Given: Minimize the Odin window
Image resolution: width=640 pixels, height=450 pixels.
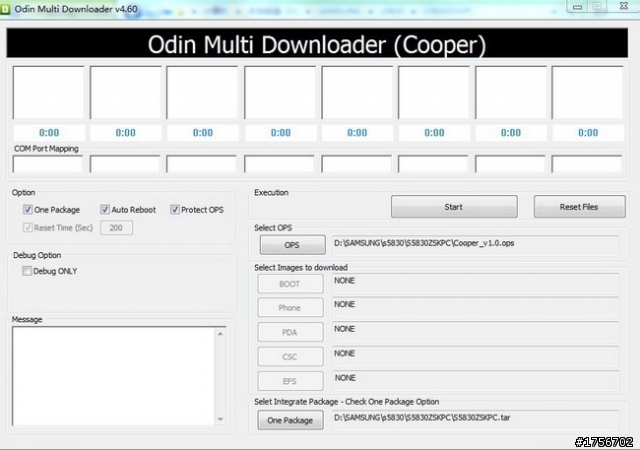Looking at the screenshot, I should coord(577,7).
